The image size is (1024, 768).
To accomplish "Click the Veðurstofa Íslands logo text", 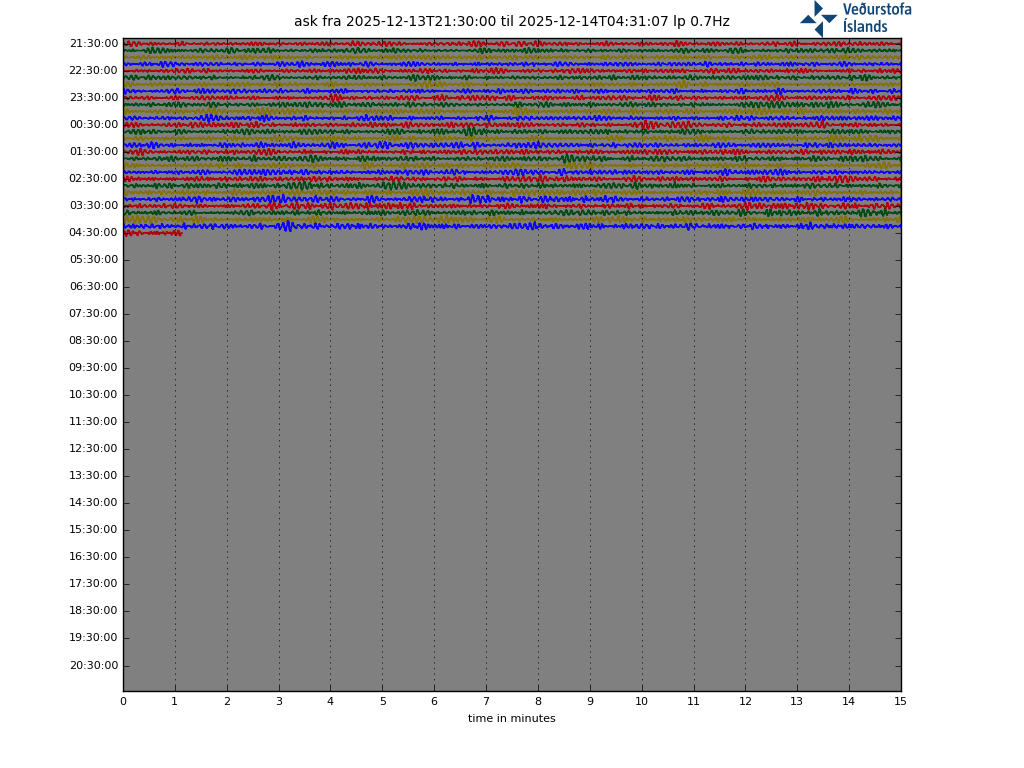I will pos(877,18).
